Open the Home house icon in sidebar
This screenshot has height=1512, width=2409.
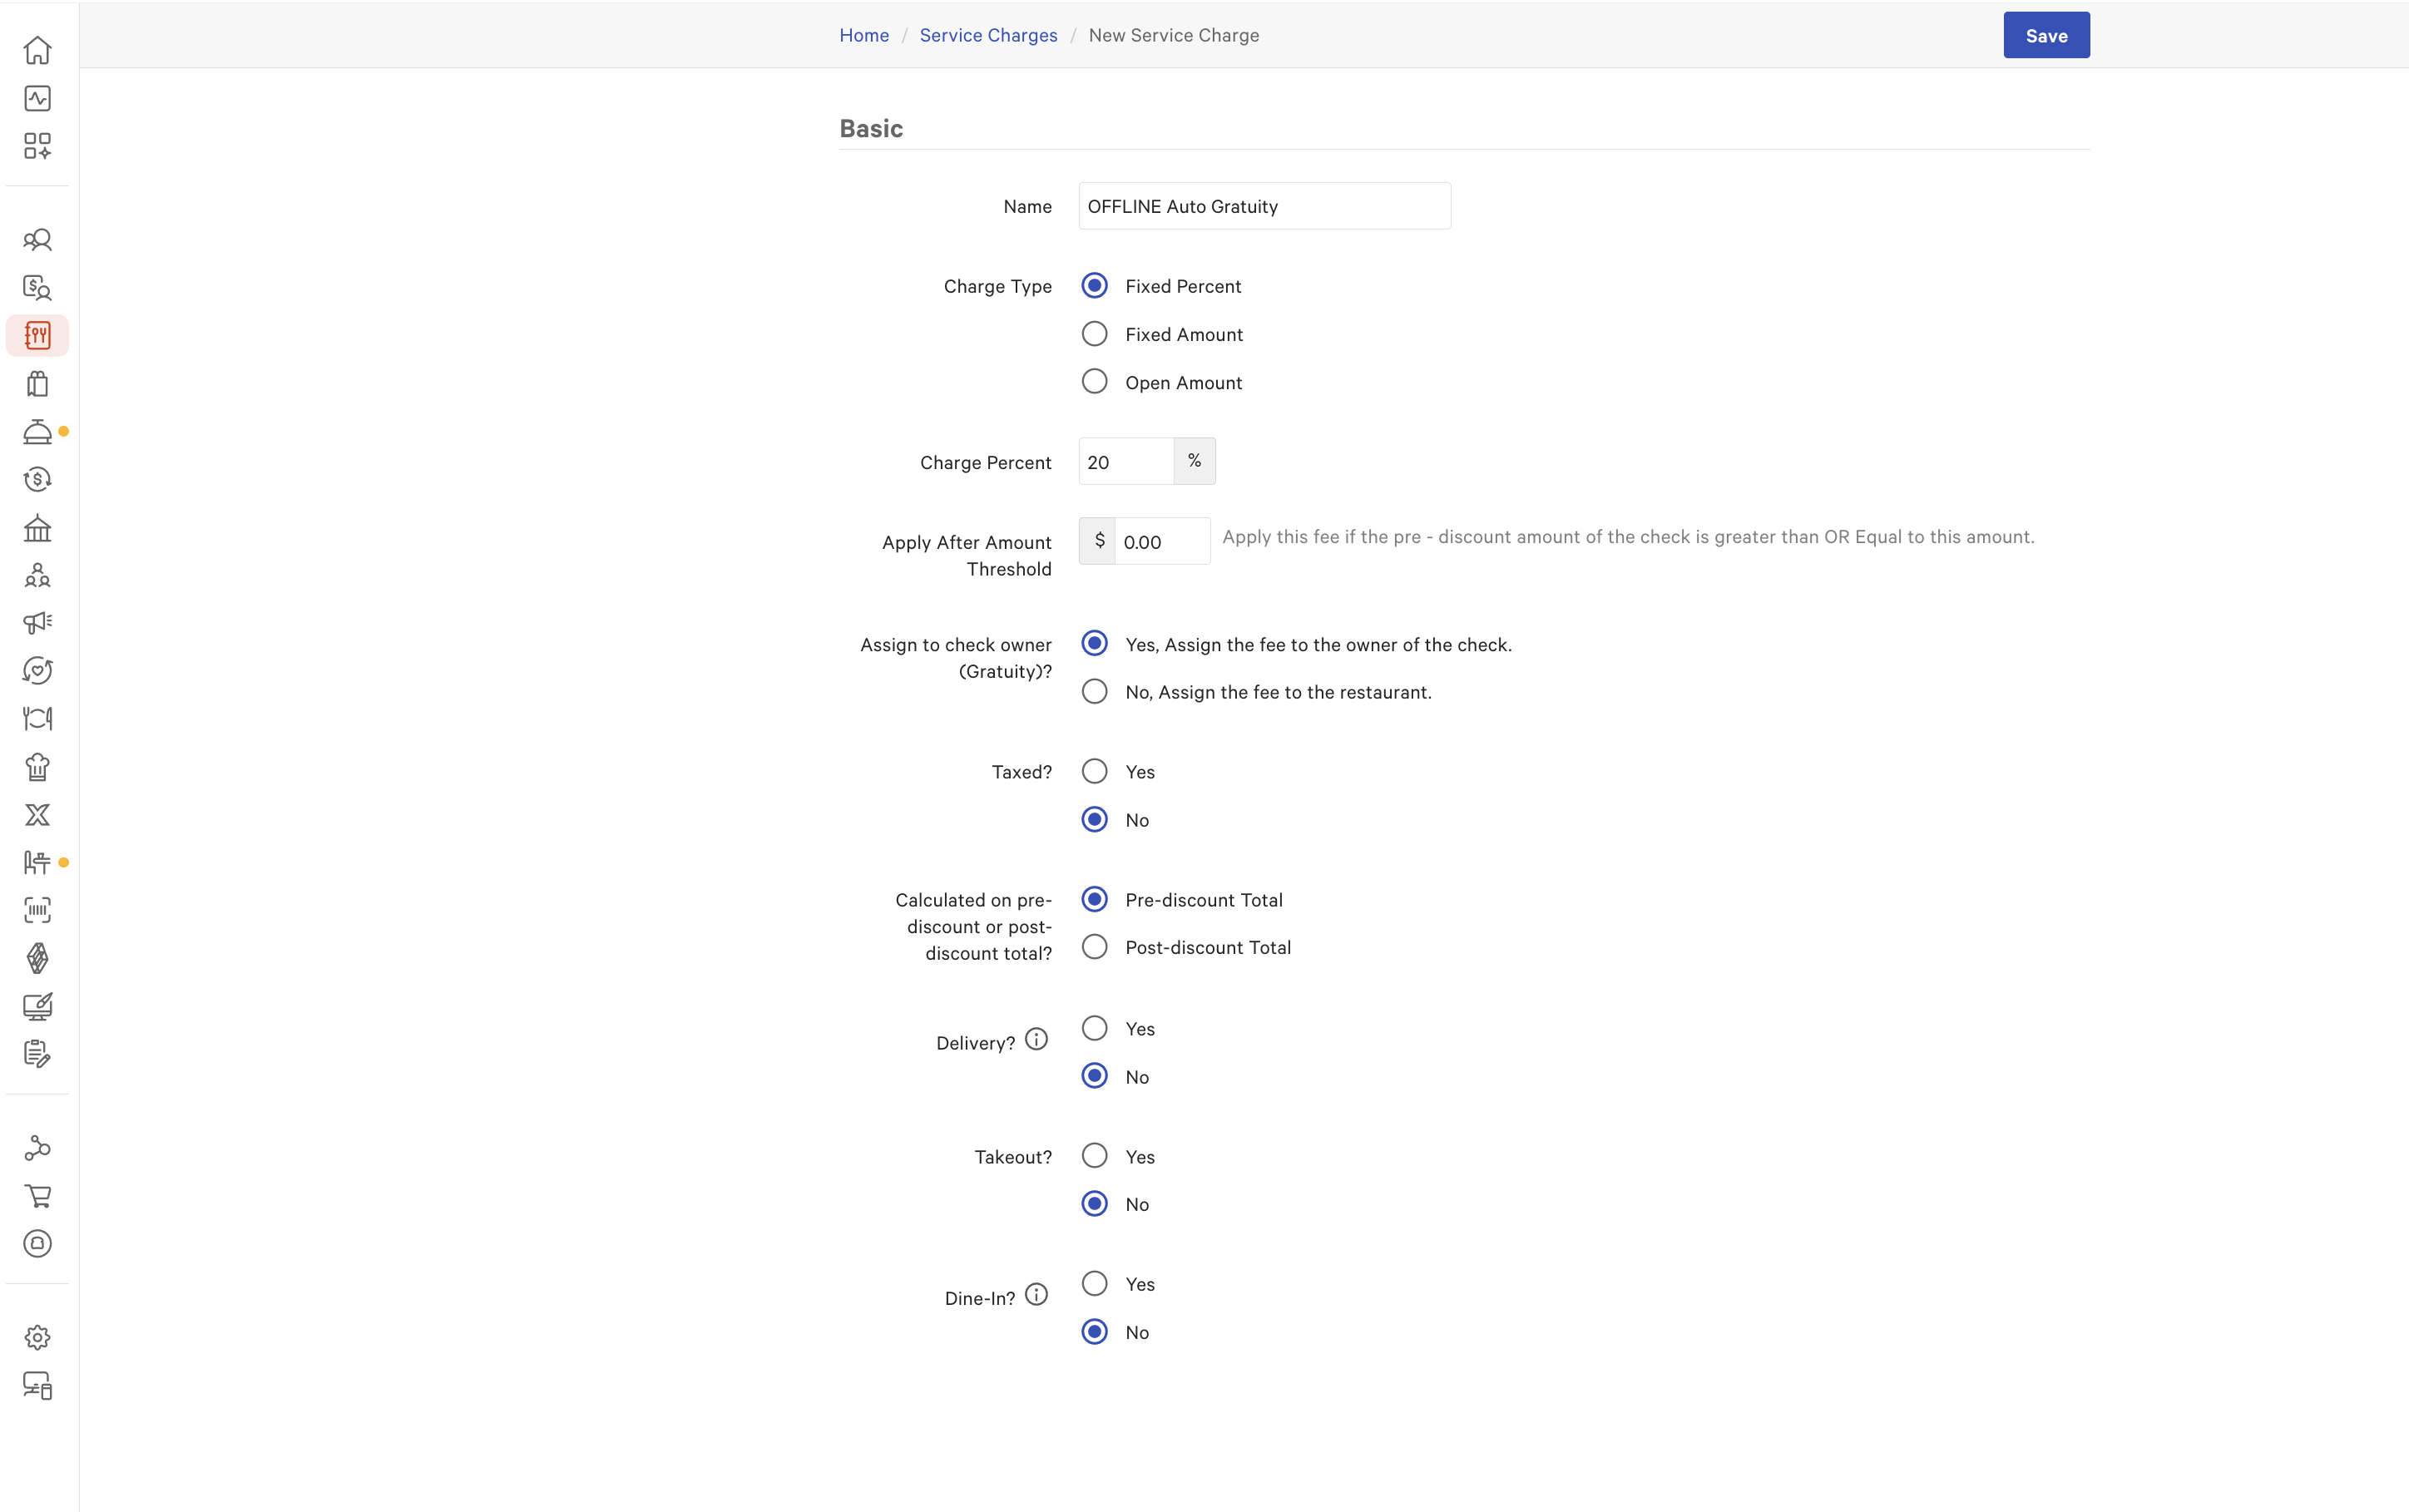tap(37, 50)
